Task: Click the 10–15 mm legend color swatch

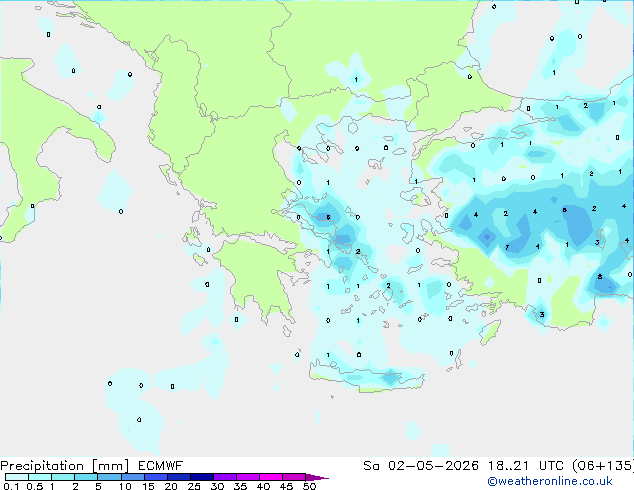Action: tap(132, 477)
